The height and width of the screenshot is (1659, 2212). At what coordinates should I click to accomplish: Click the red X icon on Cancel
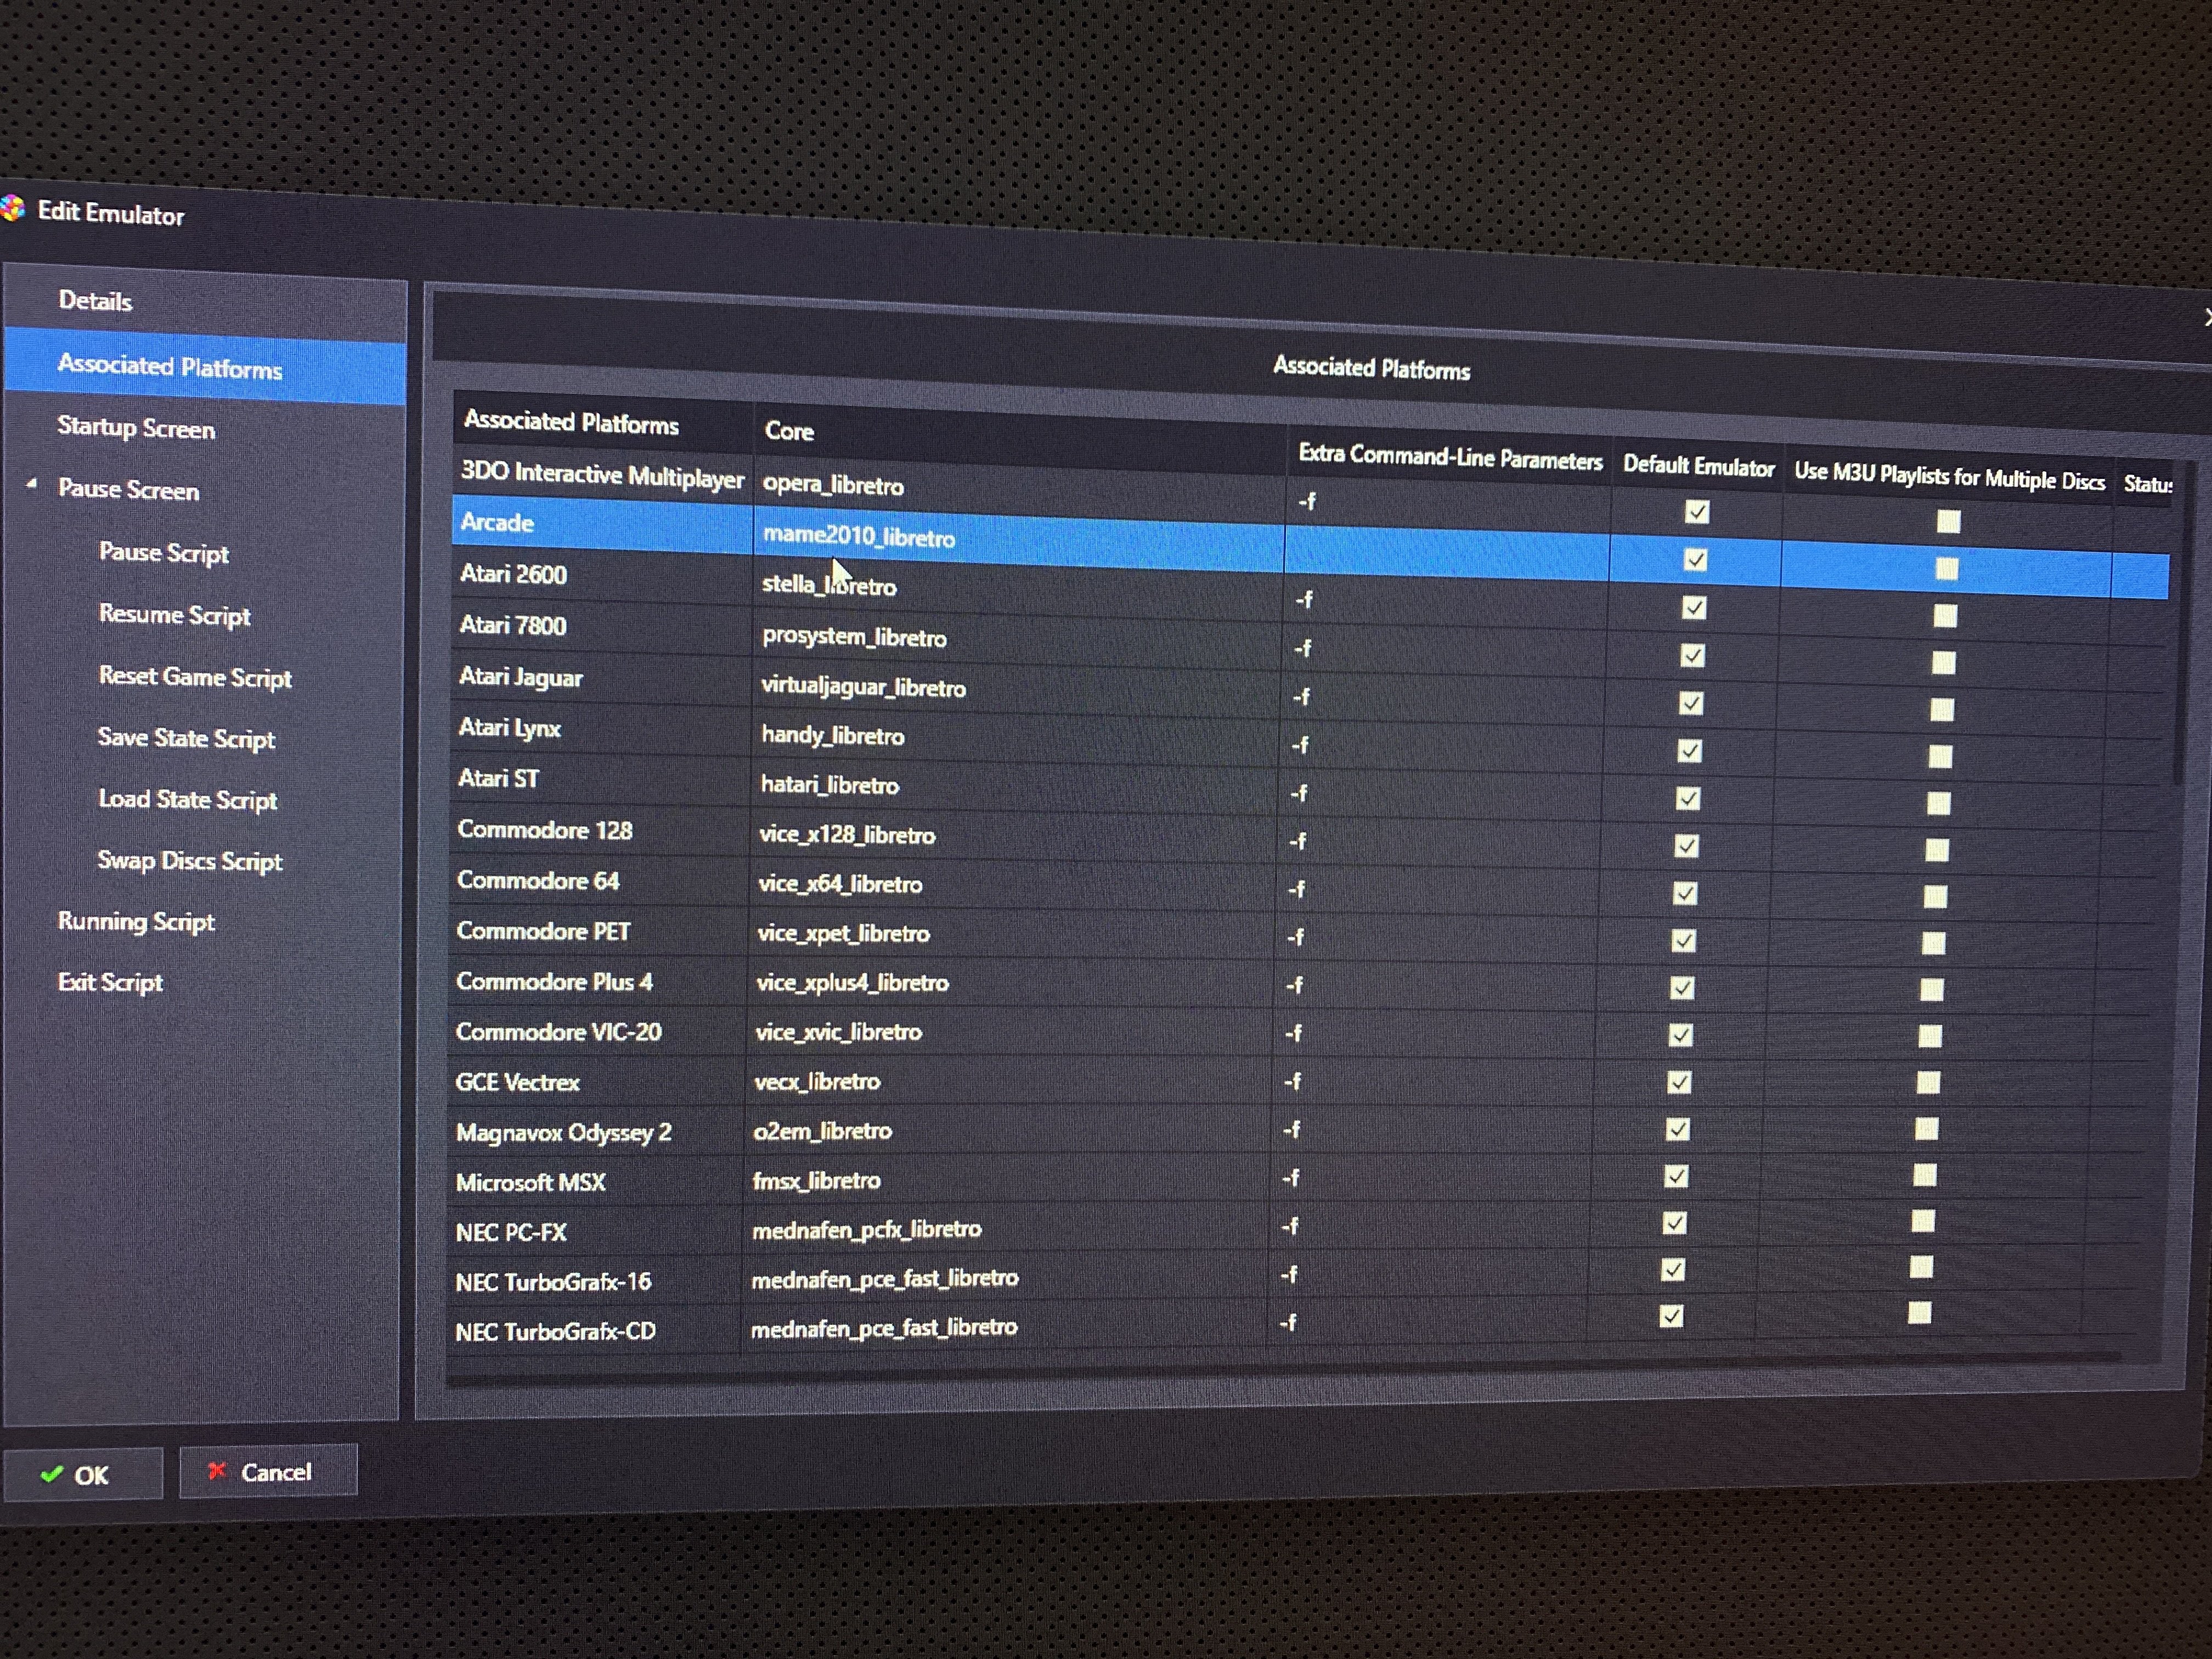[x=216, y=1470]
